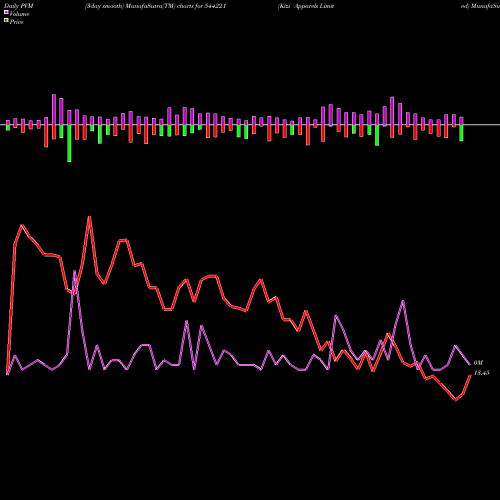Image resolution: width=500 pixels, height=500 pixels.
Task: Click the tallest green downward volume bar
Action: pos(69,143)
